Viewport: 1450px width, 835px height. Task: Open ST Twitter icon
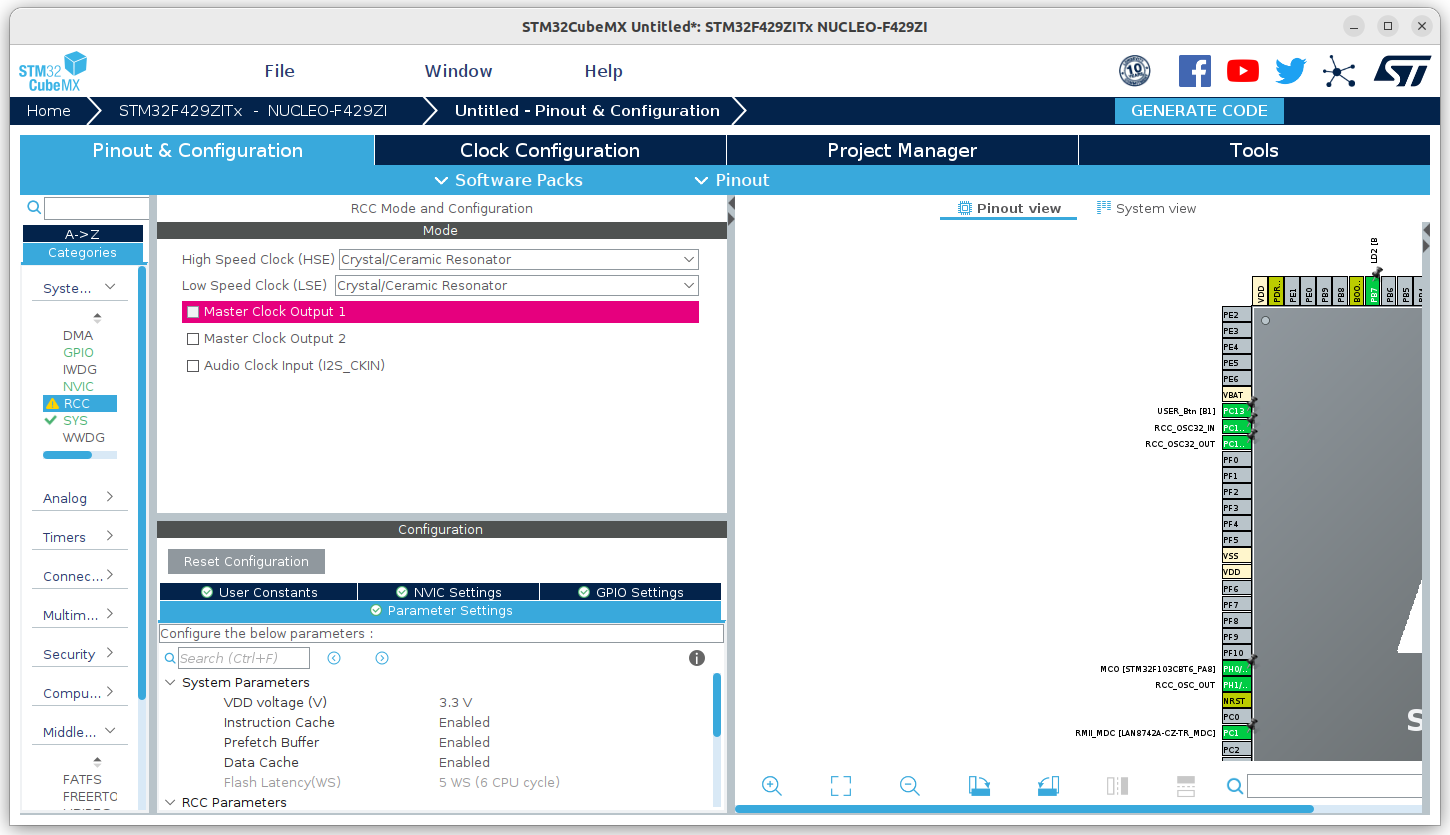[1290, 71]
